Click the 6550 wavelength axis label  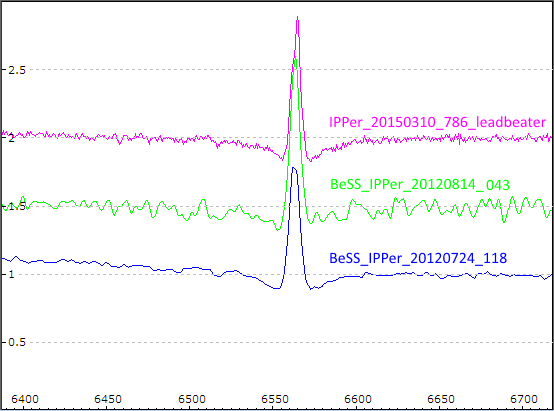275,399
